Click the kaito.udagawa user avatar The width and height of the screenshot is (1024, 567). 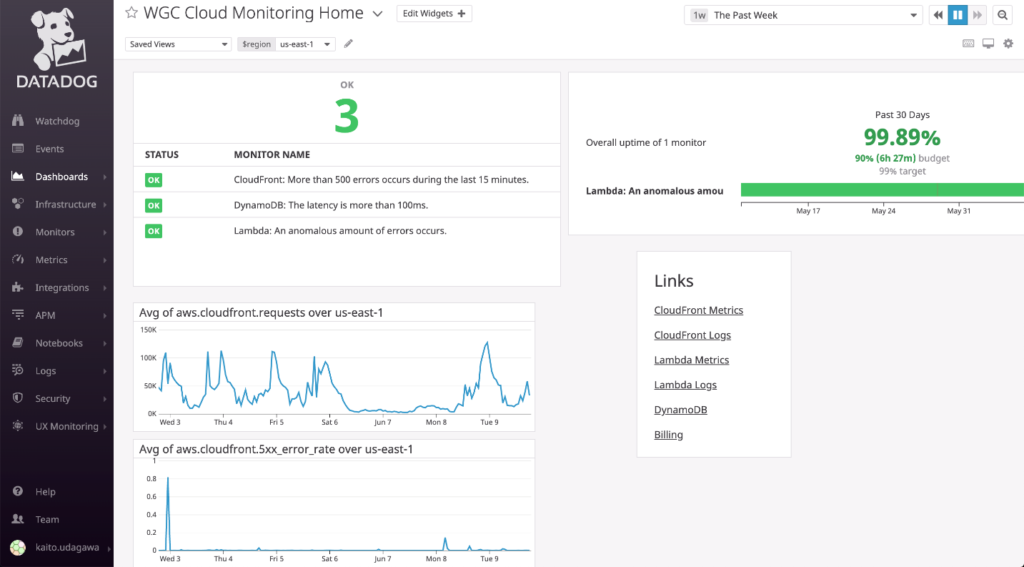coord(18,547)
